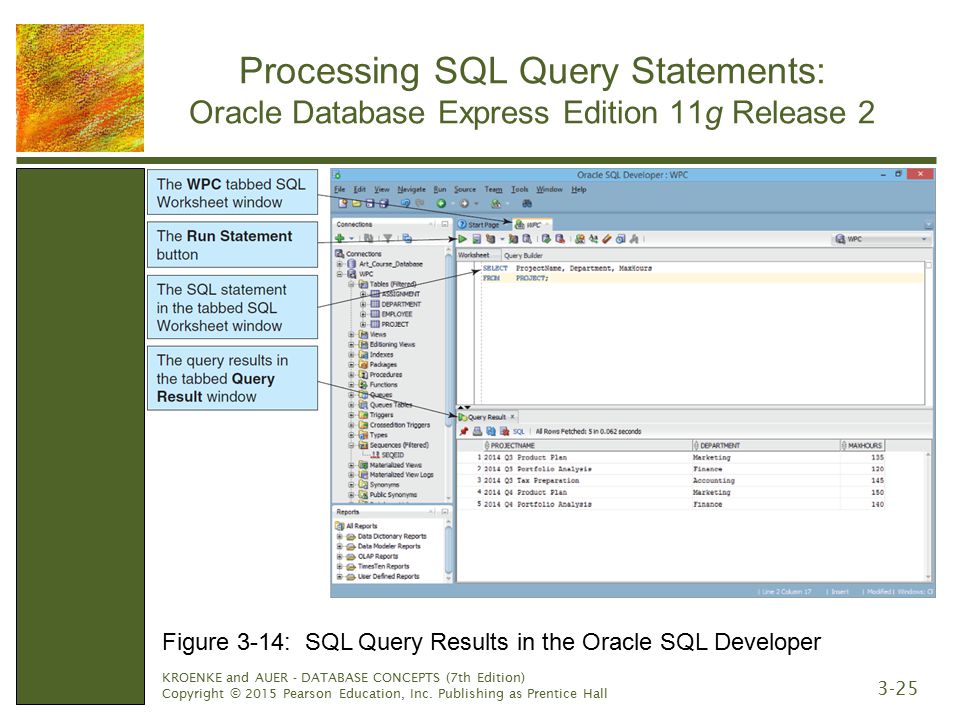This screenshot has width=960, height=720.
Task: Select the Procedures folder in the tree
Action: coord(386,375)
